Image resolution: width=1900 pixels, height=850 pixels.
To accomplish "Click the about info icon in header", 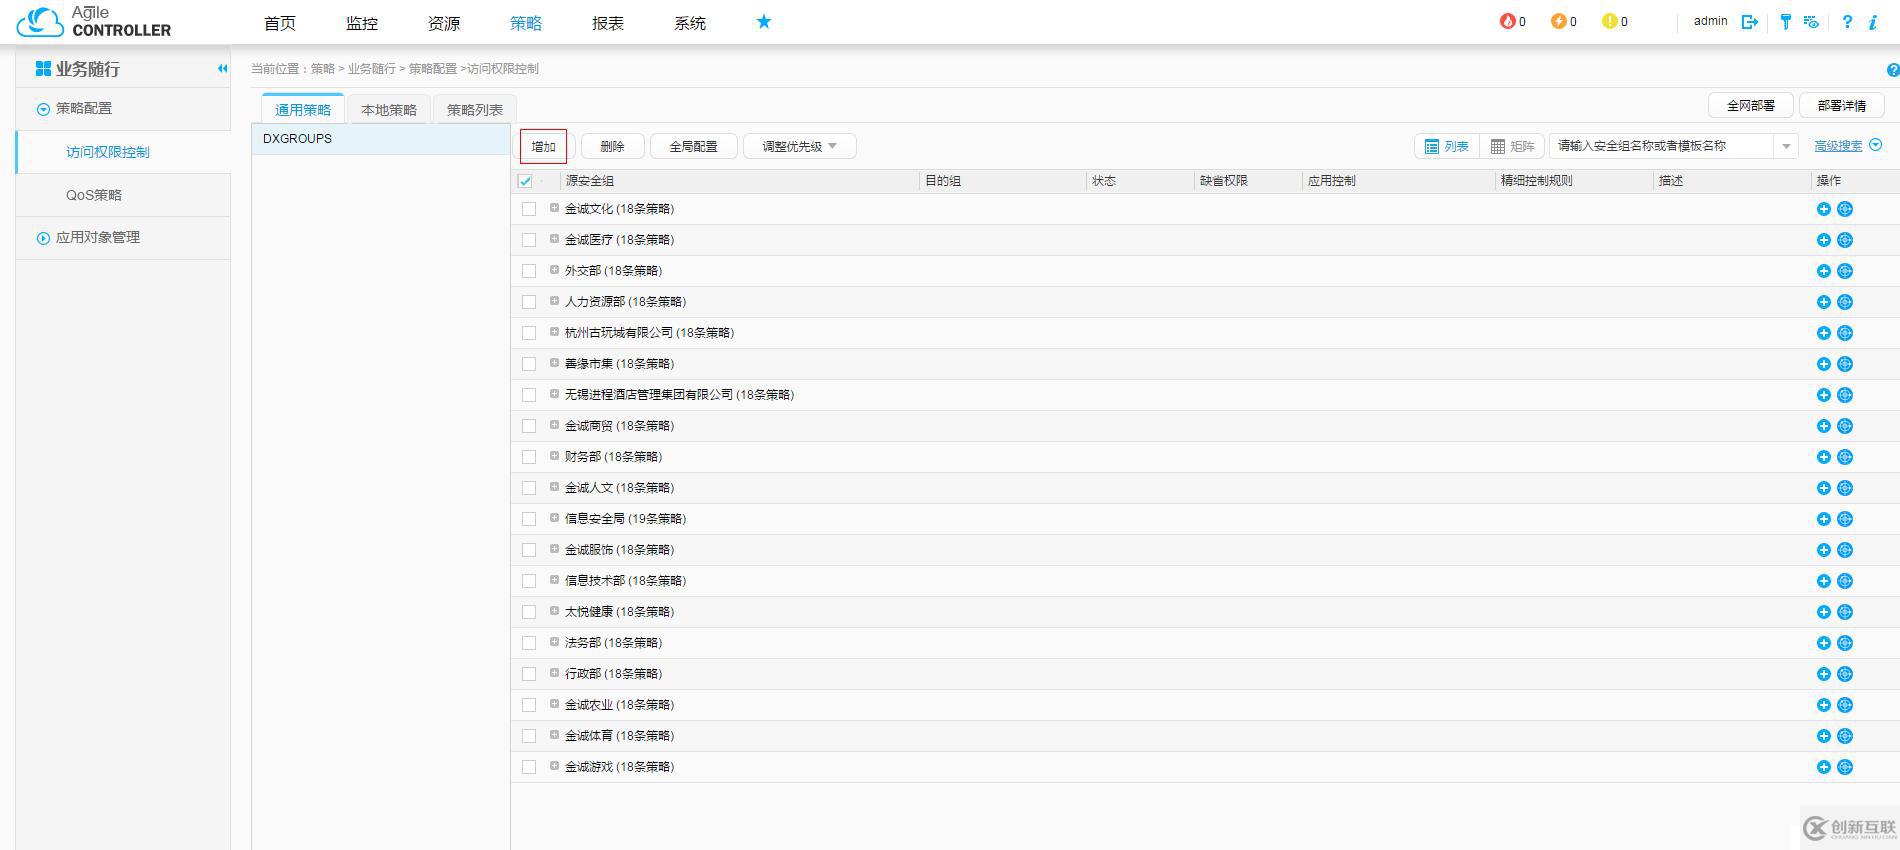I will [x=1873, y=21].
